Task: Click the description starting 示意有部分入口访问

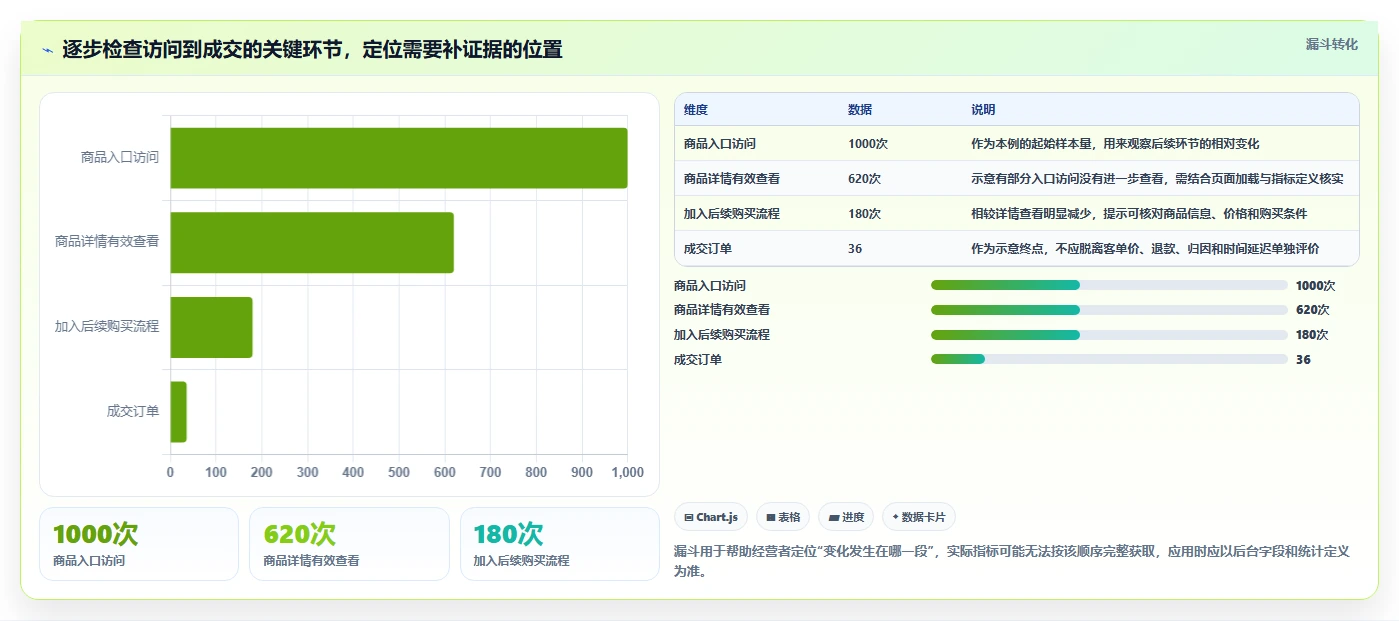Action: (1157, 179)
